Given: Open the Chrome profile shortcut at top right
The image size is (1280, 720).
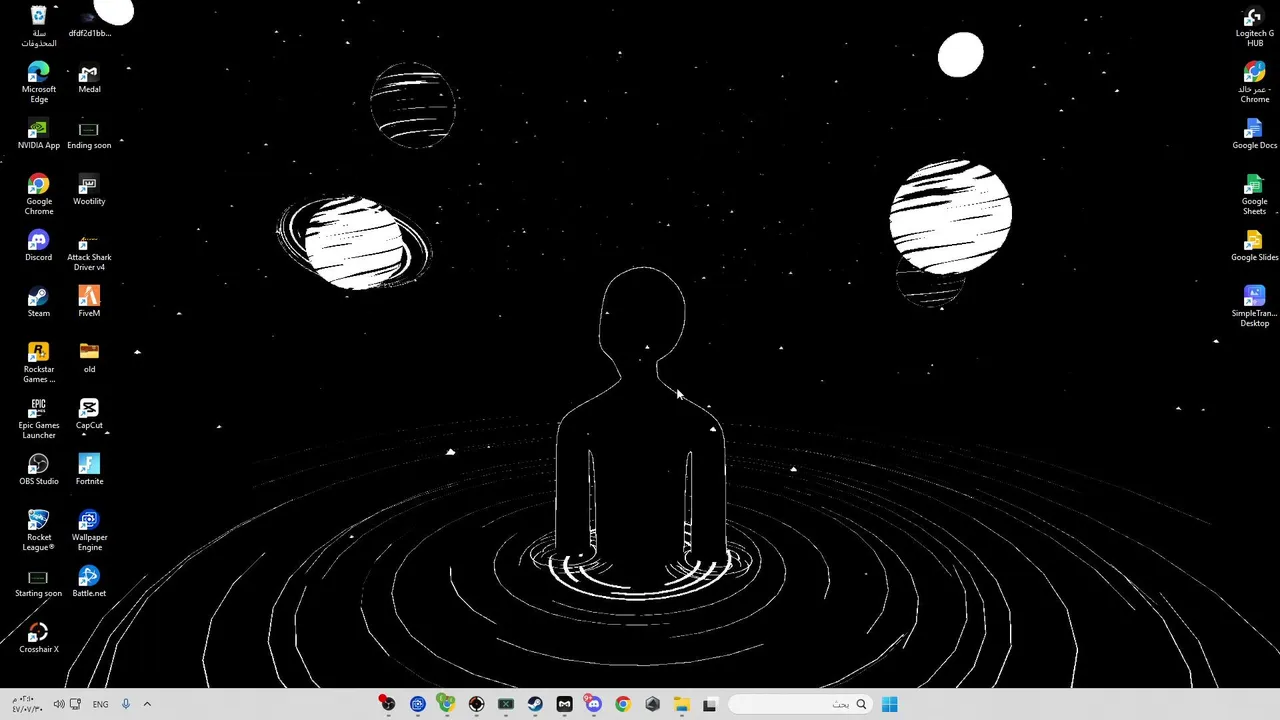Looking at the screenshot, I should [x=1254, y=84].
